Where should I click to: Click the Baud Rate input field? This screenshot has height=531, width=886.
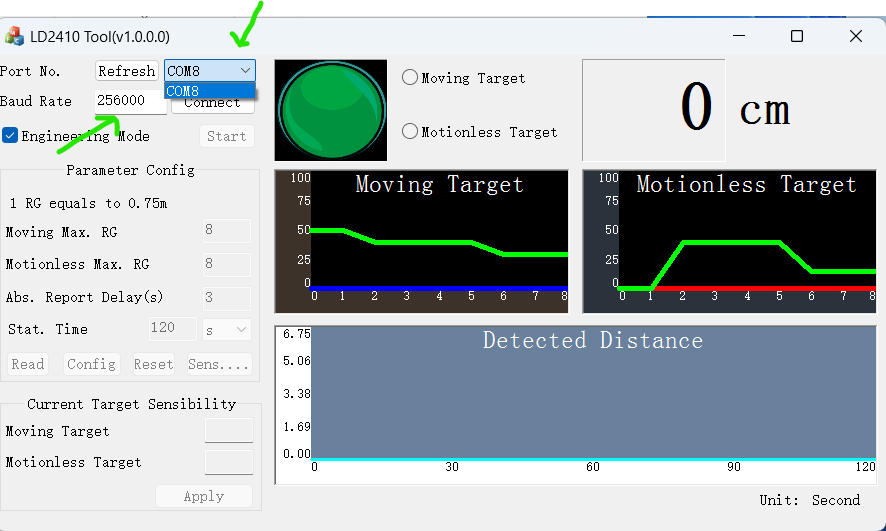pos(131,102)
